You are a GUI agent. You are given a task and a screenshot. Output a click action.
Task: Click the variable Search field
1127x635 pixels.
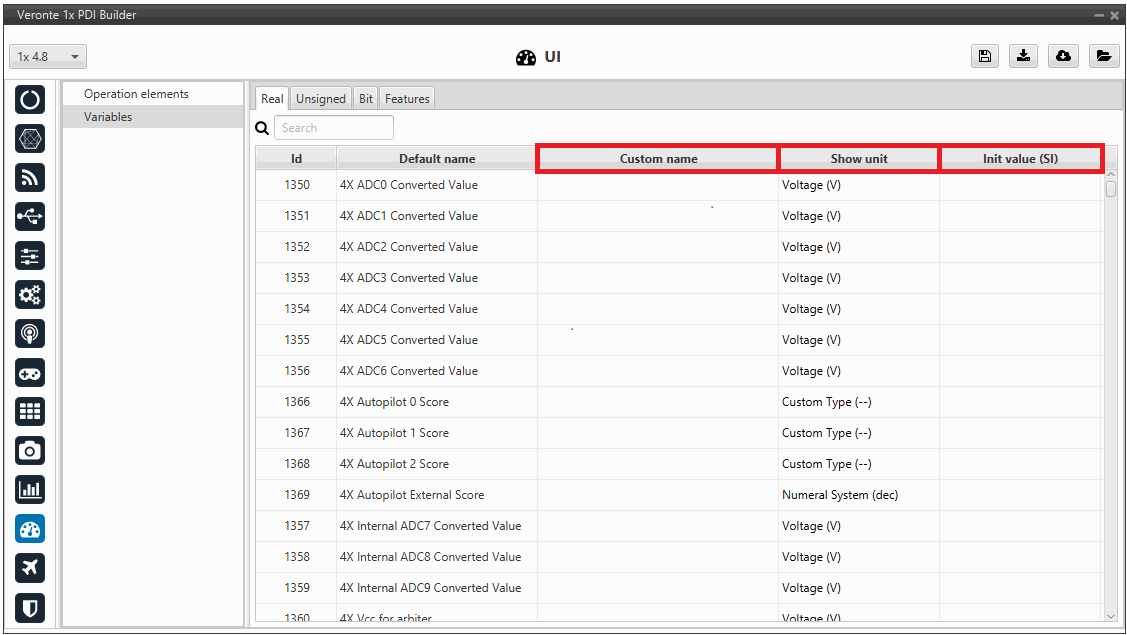[334, 128]
